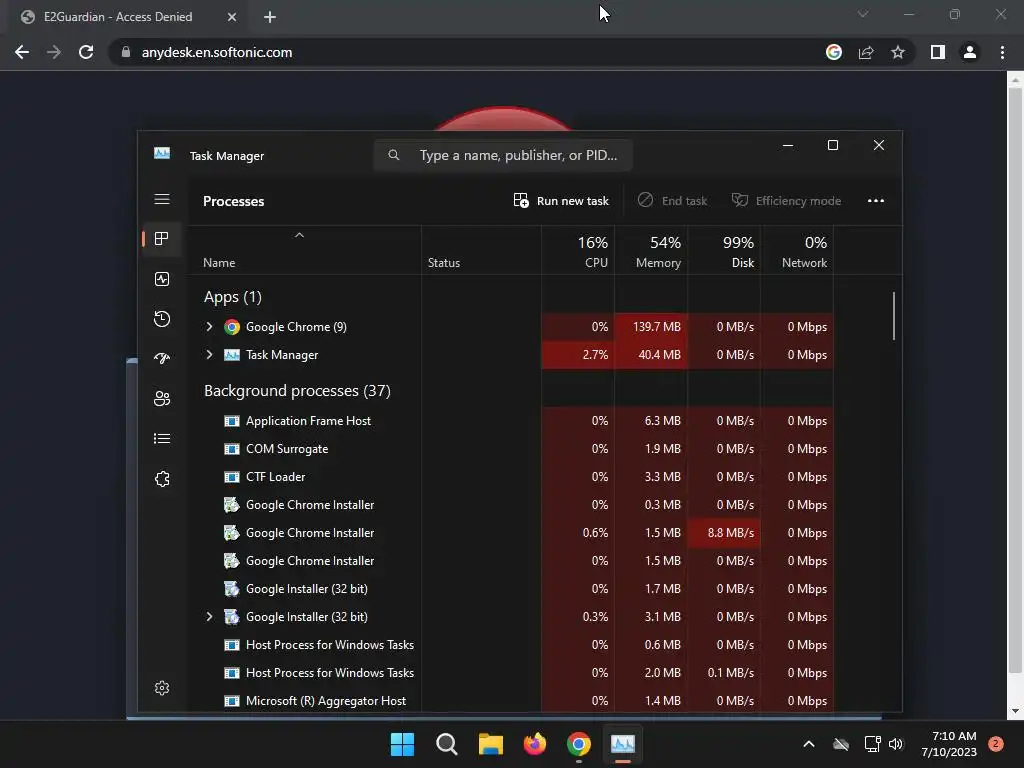Click the taskbar volume icon
The width and height of the screenshot is (1024, 768).
(896, 744)
